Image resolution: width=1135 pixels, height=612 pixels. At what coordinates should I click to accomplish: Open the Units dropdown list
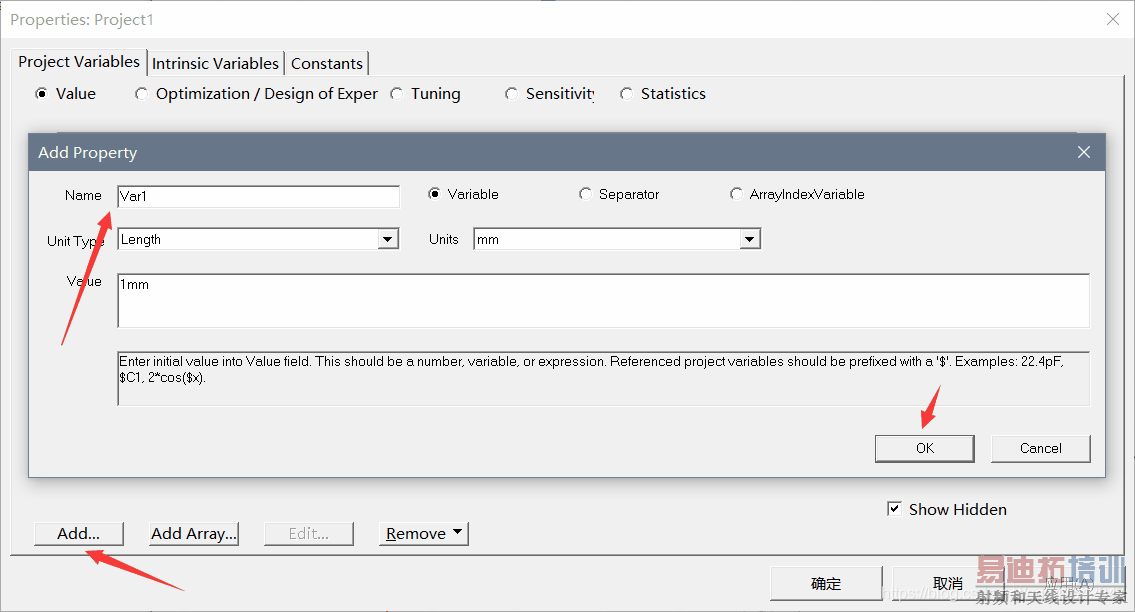pyautogui.click(x=750, y=240)
